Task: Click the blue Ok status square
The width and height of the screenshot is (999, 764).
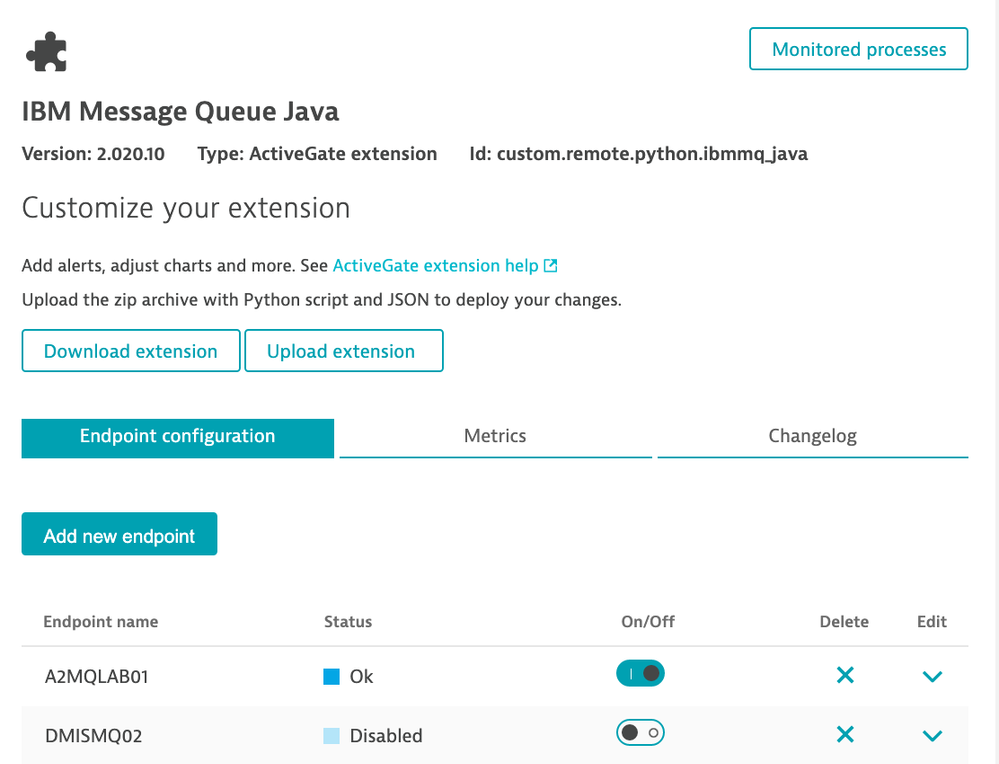Action: tap(332, 677)
